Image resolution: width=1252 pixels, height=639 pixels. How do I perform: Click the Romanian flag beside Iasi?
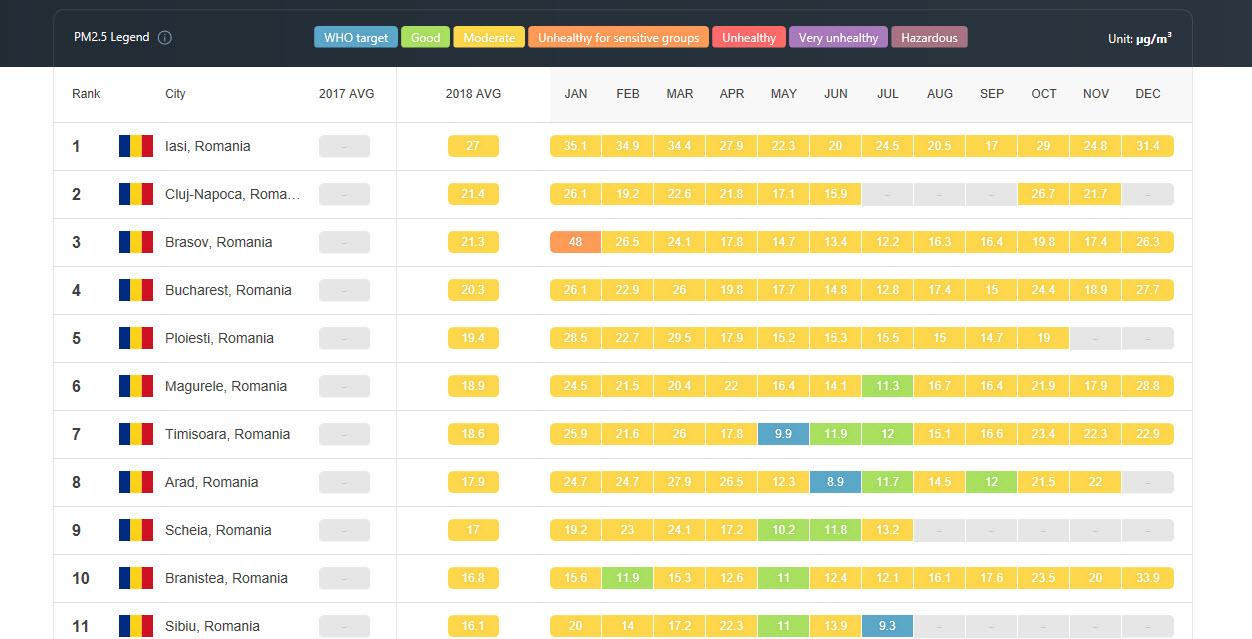(x=135, y=146)
